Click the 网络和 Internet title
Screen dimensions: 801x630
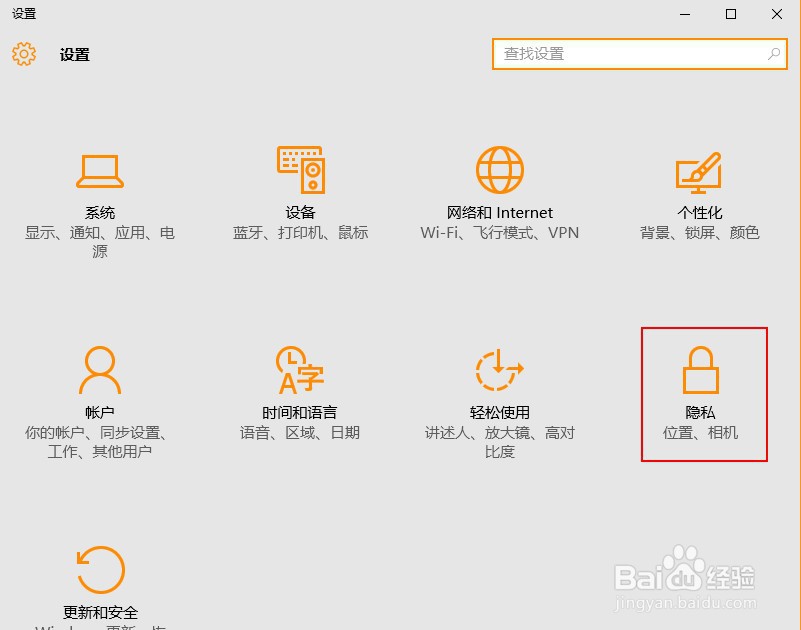[500, 213]
